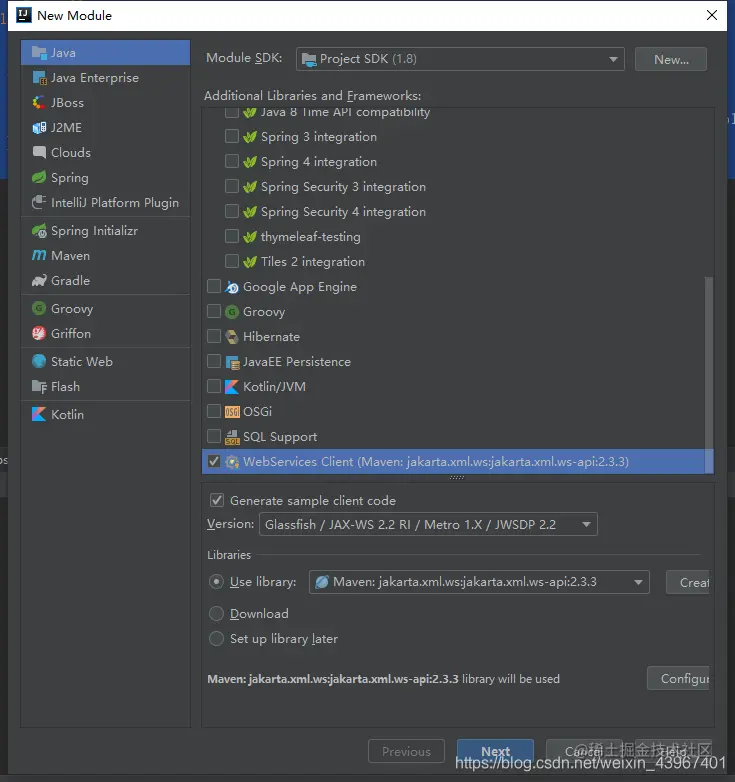Click the IntelliJ Platform Plugin icon
Screen dimensions: 735x782
(39, 202)
